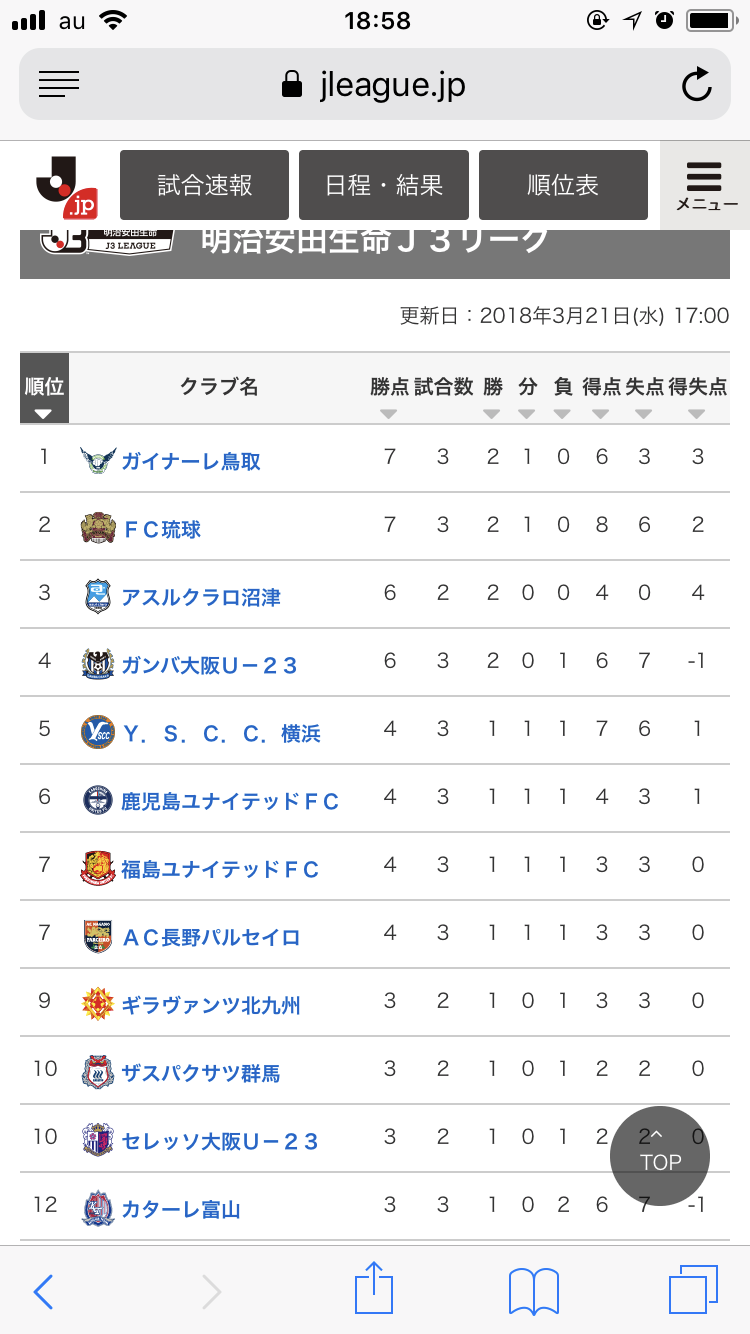The width and height of the screenshot is (750, 1334).
Task: Tap the Safari reload page icon
Action: (696, 85)
